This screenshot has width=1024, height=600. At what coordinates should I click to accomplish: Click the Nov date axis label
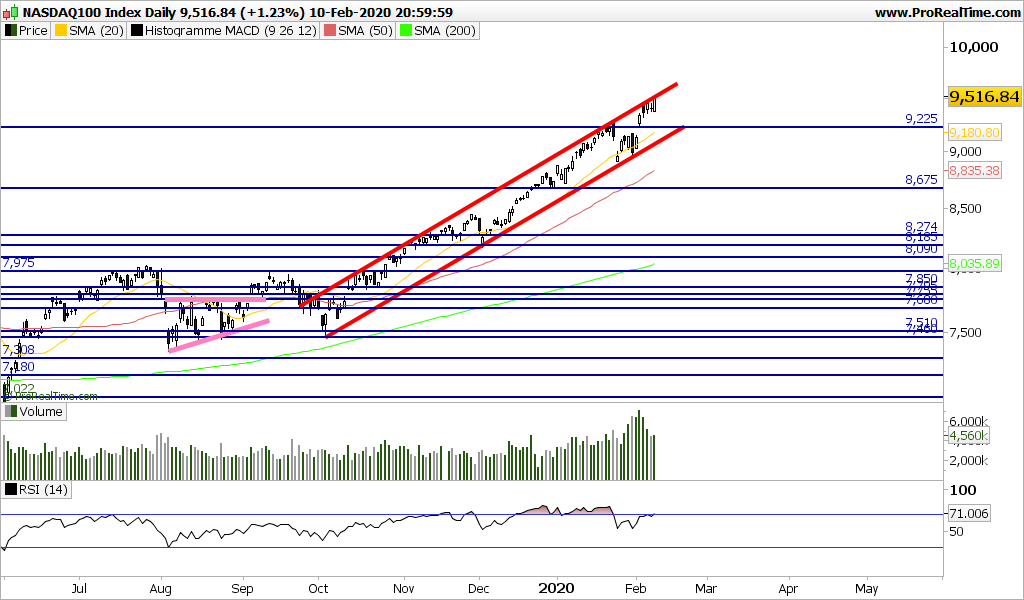point(404,588)
